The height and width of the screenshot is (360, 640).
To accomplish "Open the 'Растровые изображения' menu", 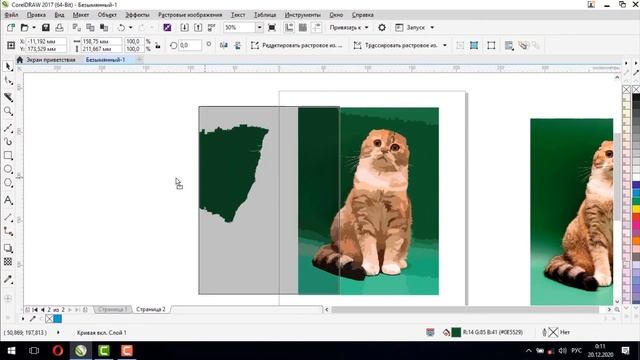I will point(190,15).
